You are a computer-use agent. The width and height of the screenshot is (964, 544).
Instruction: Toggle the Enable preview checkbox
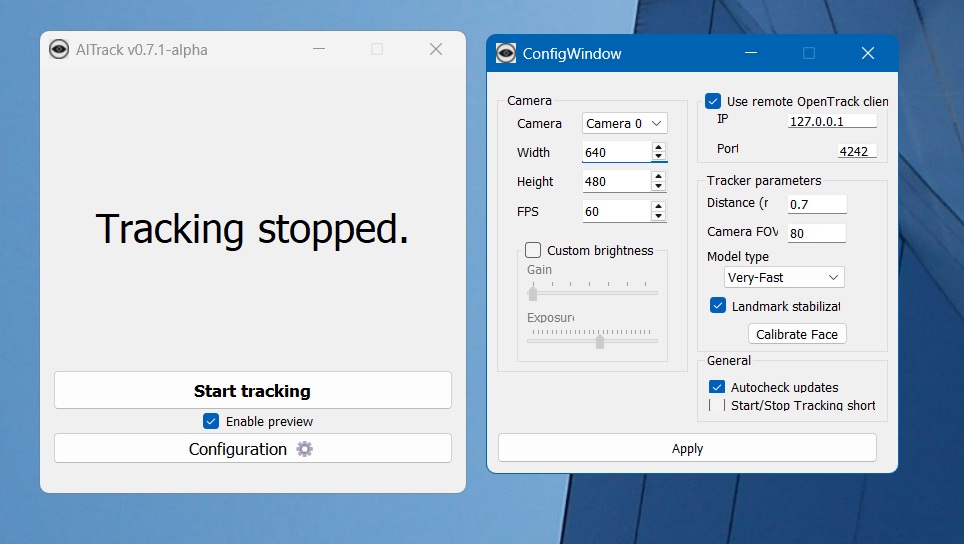[x=211, y=421]
